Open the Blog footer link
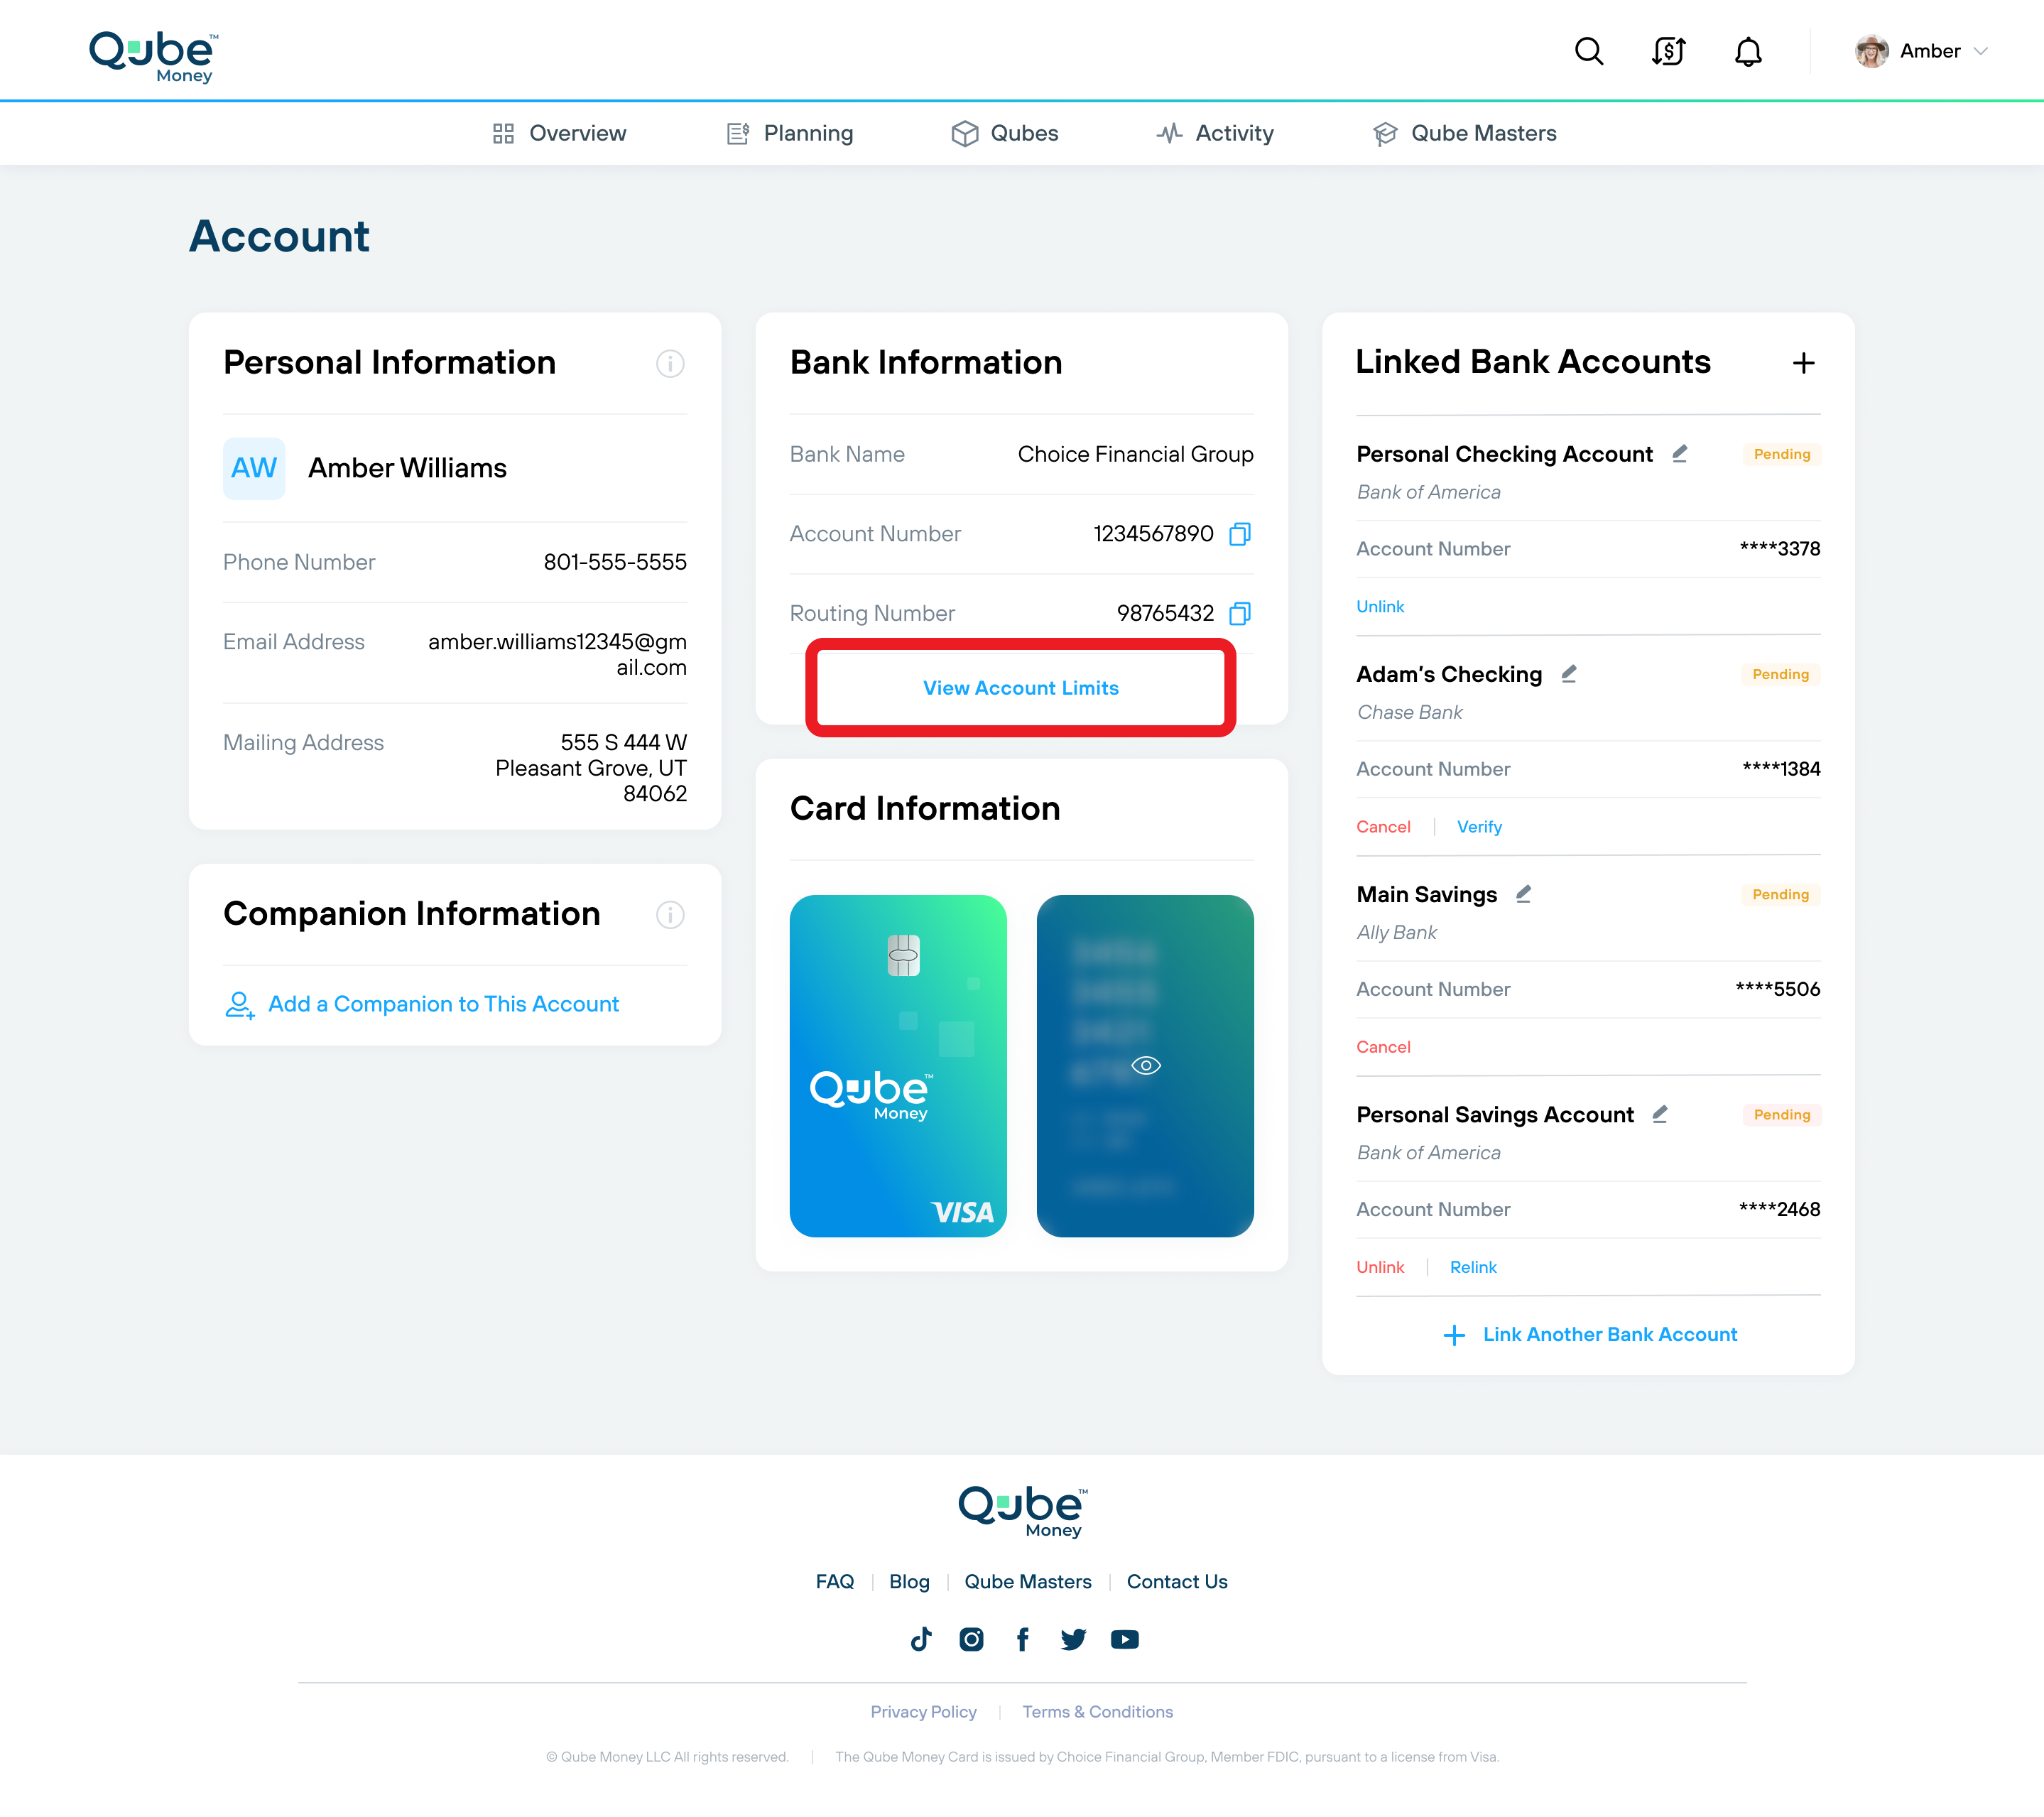Screen dimensions: 2044x1817 [909, 1581]
